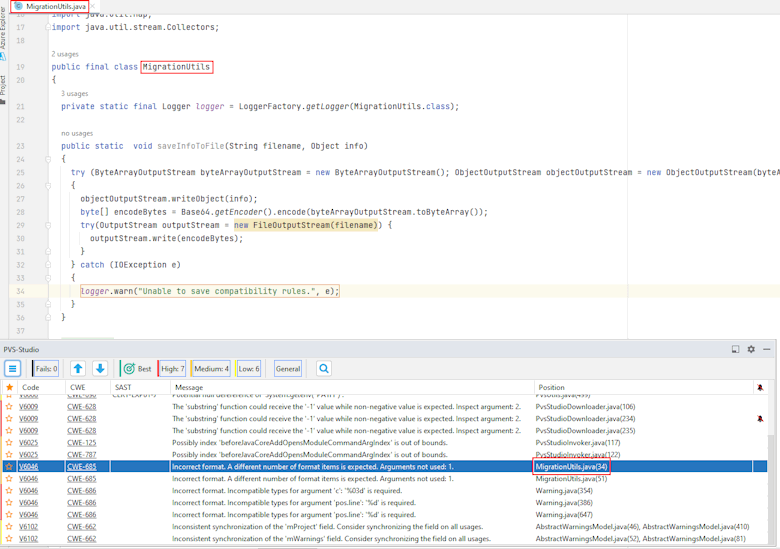Sort warnings by the Message column header
The image size is (780, 549).
[188, 387]
